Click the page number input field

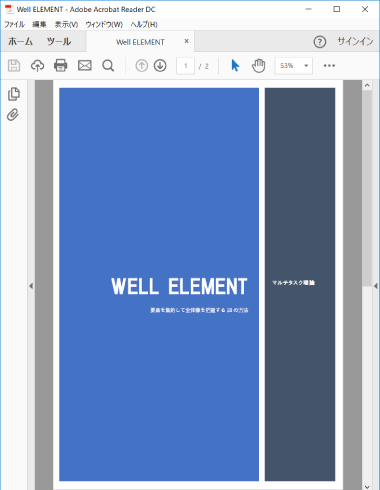(185, 66)
